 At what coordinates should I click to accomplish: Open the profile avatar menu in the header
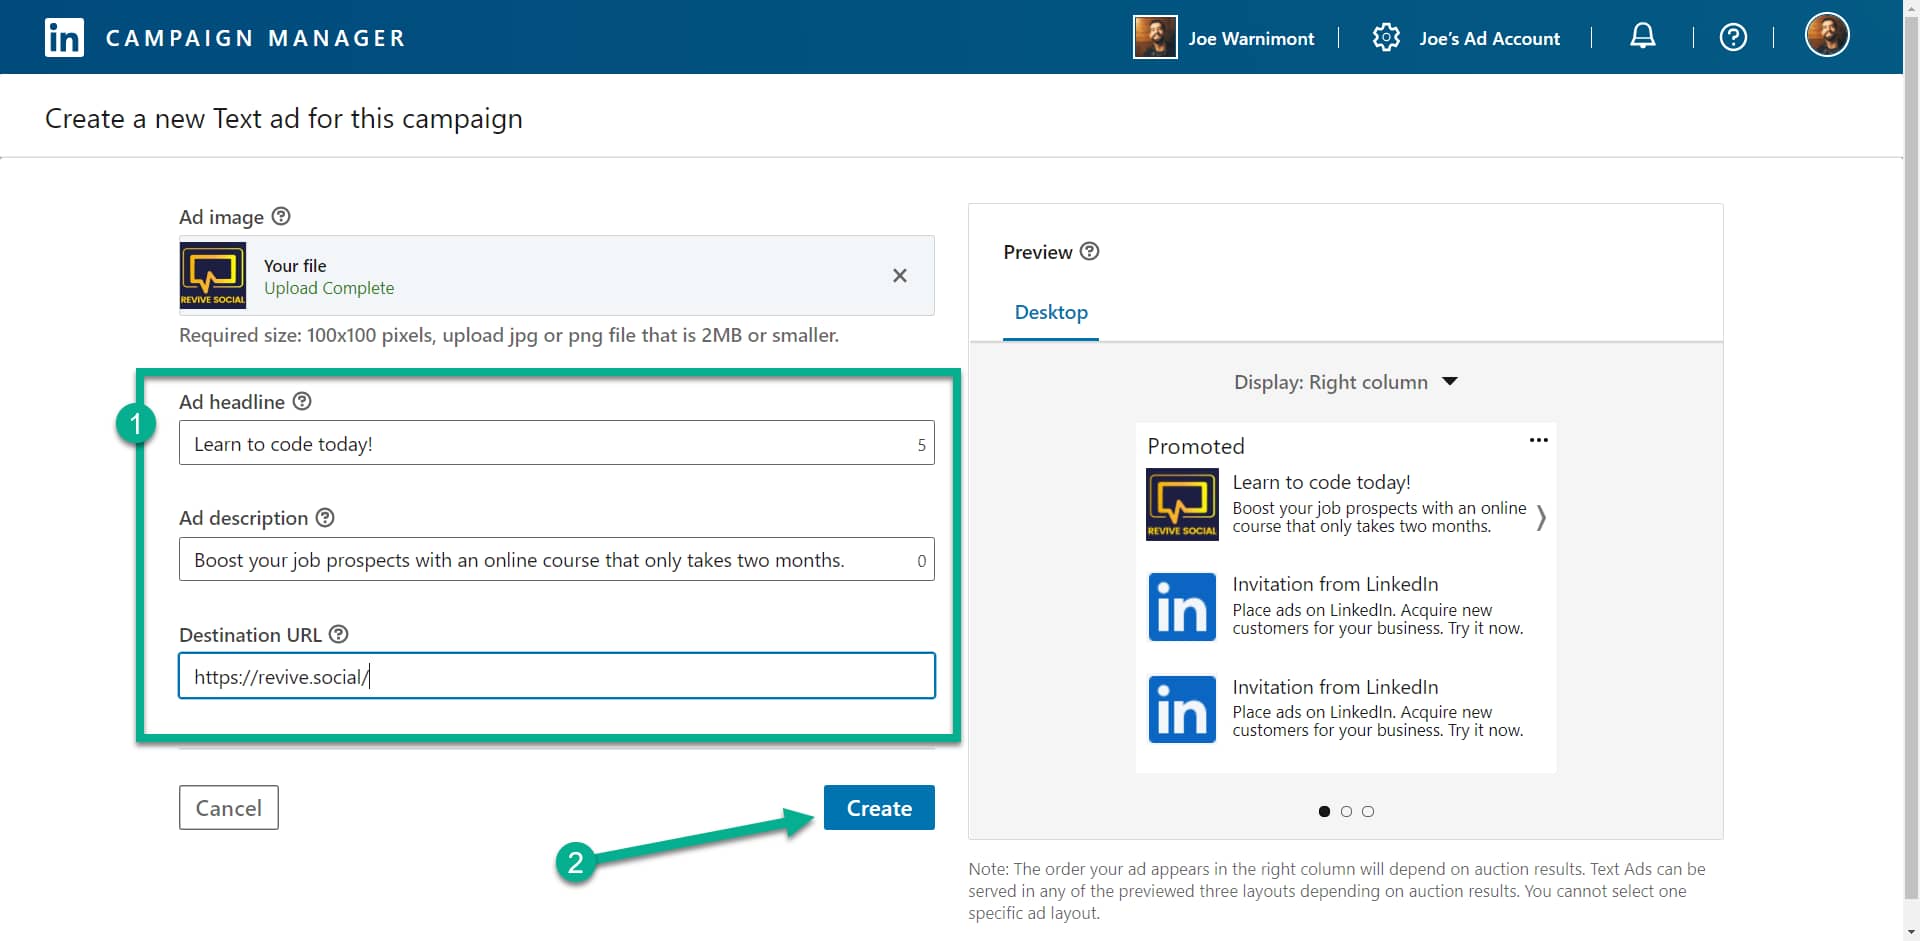pos(1827,35)
